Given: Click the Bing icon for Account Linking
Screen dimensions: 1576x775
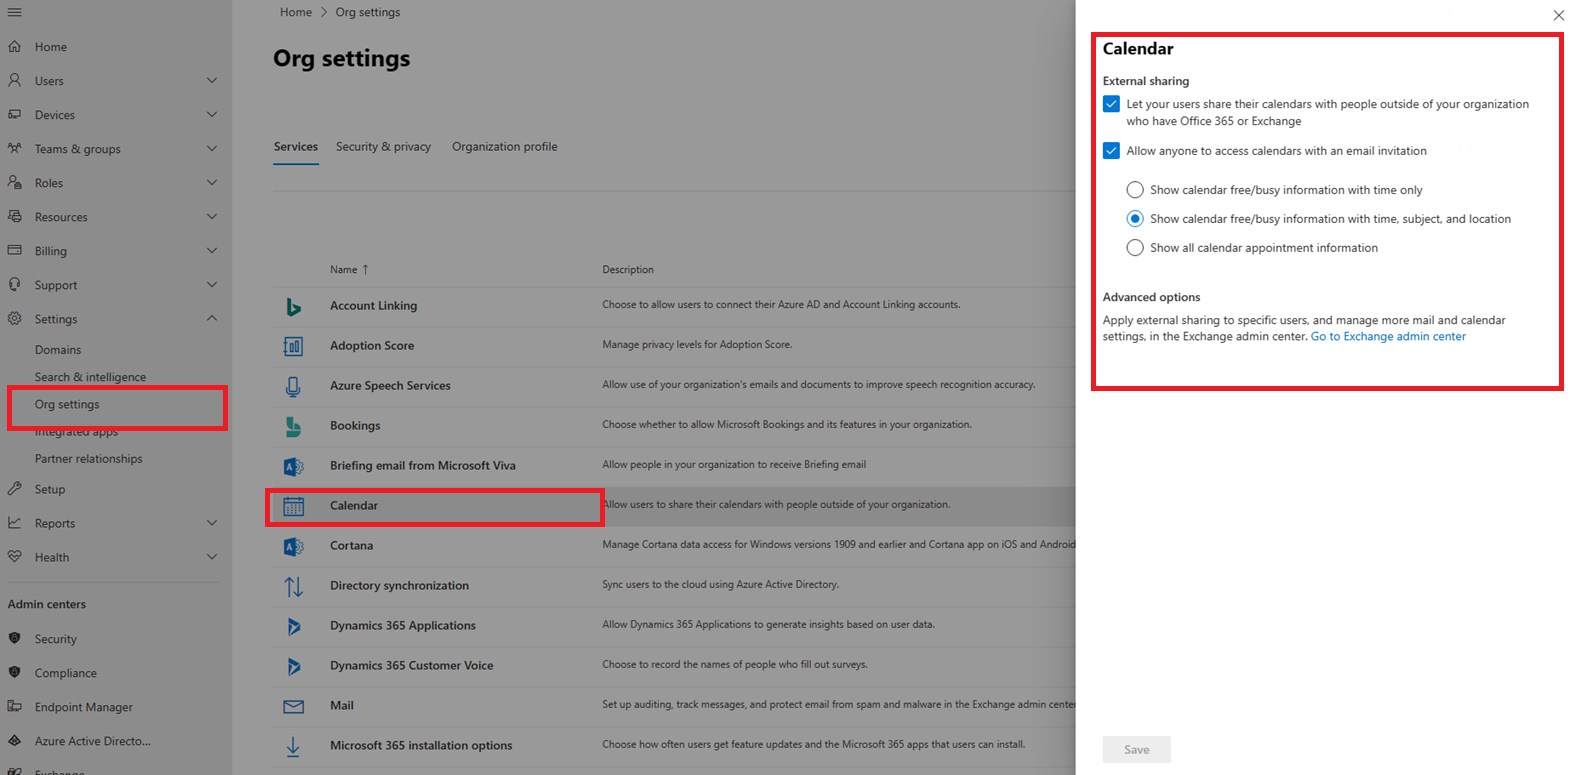Looking at the screenshot, I should [x=293, y=306].
